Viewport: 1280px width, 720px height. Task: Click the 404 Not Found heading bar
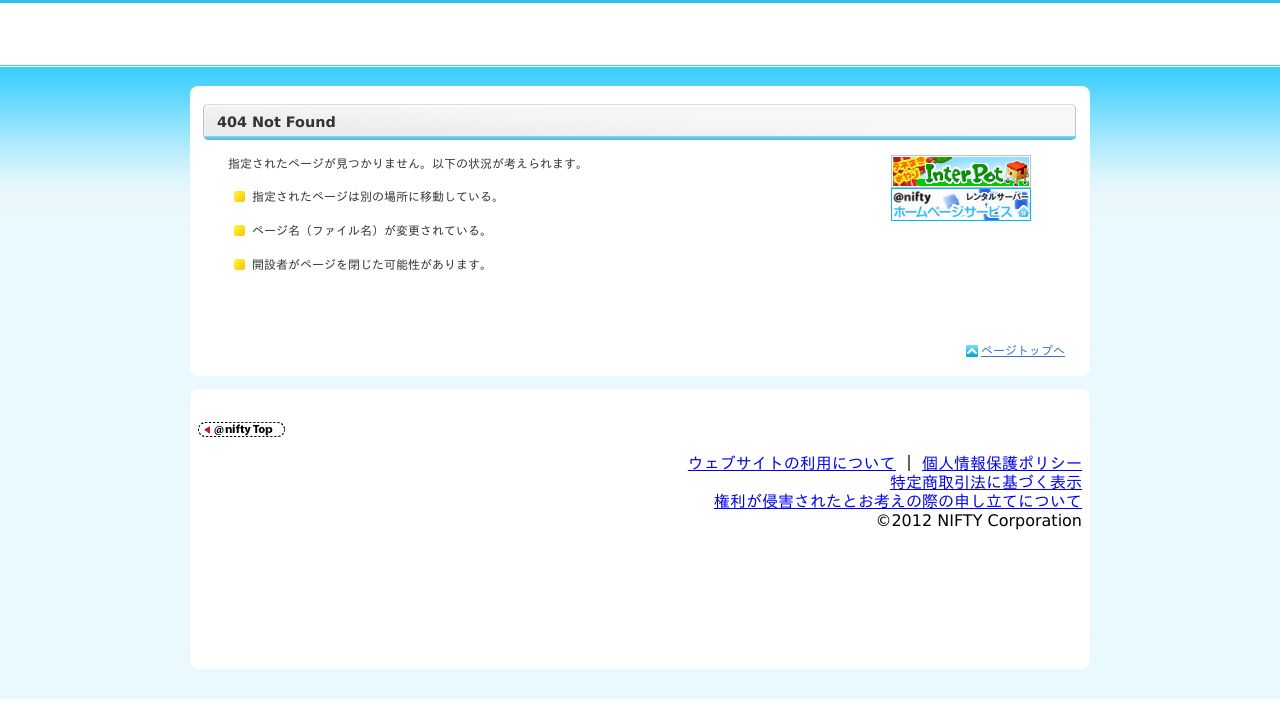(639, 122)
